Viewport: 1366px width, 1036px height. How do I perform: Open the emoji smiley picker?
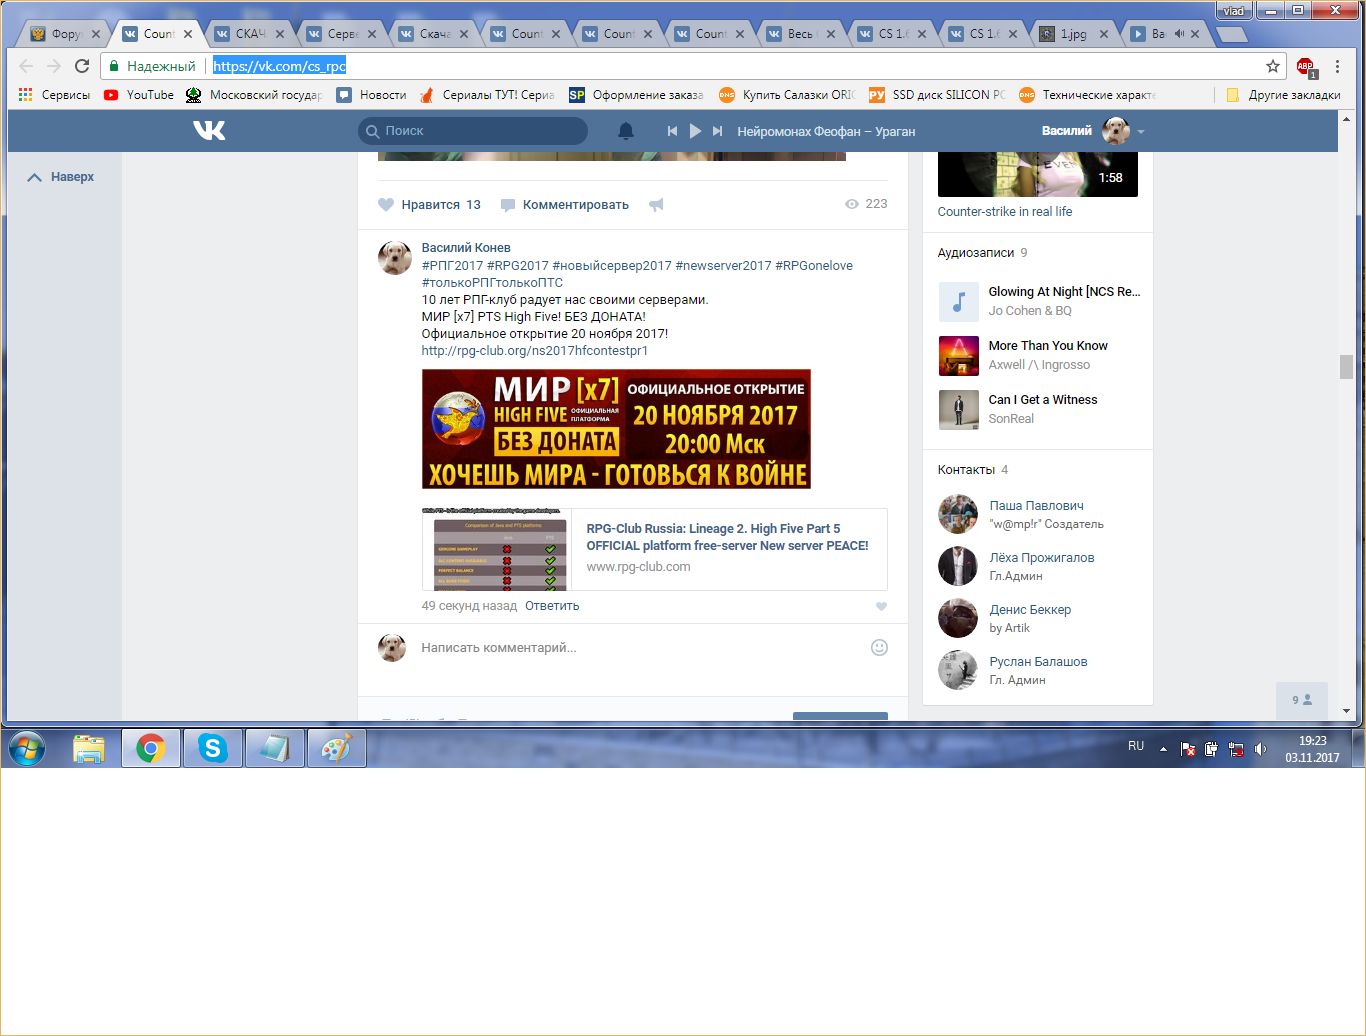coord(879,647)
